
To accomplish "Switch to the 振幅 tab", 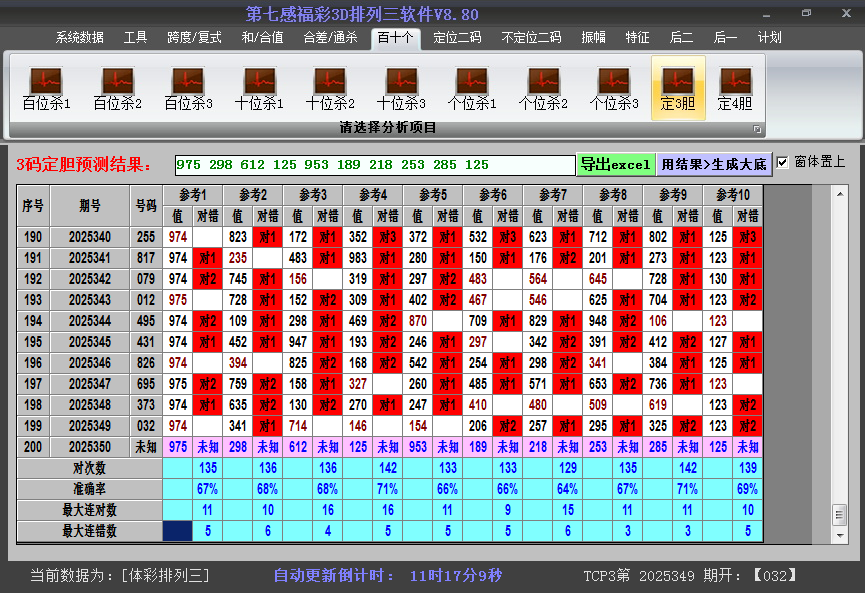I will coord(594,38).
